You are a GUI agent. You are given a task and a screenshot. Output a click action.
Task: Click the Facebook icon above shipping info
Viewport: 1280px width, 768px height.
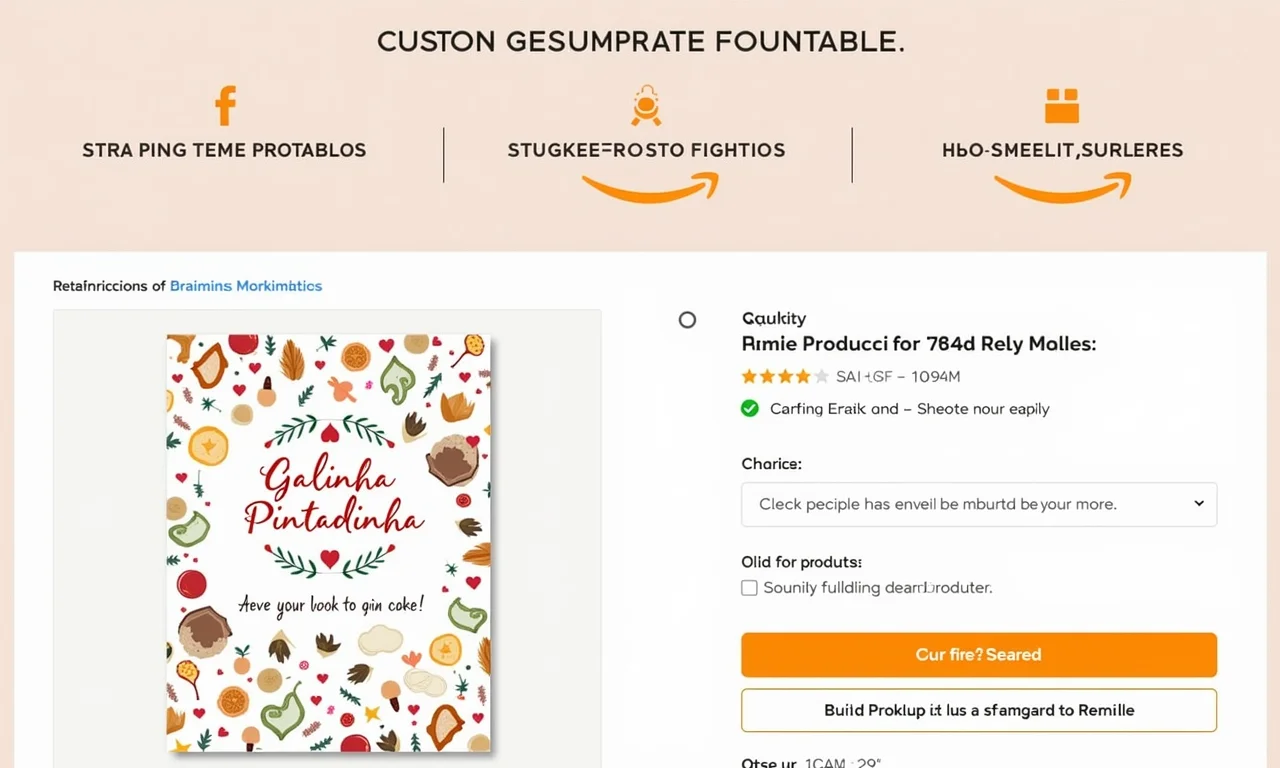coord(224,104)
